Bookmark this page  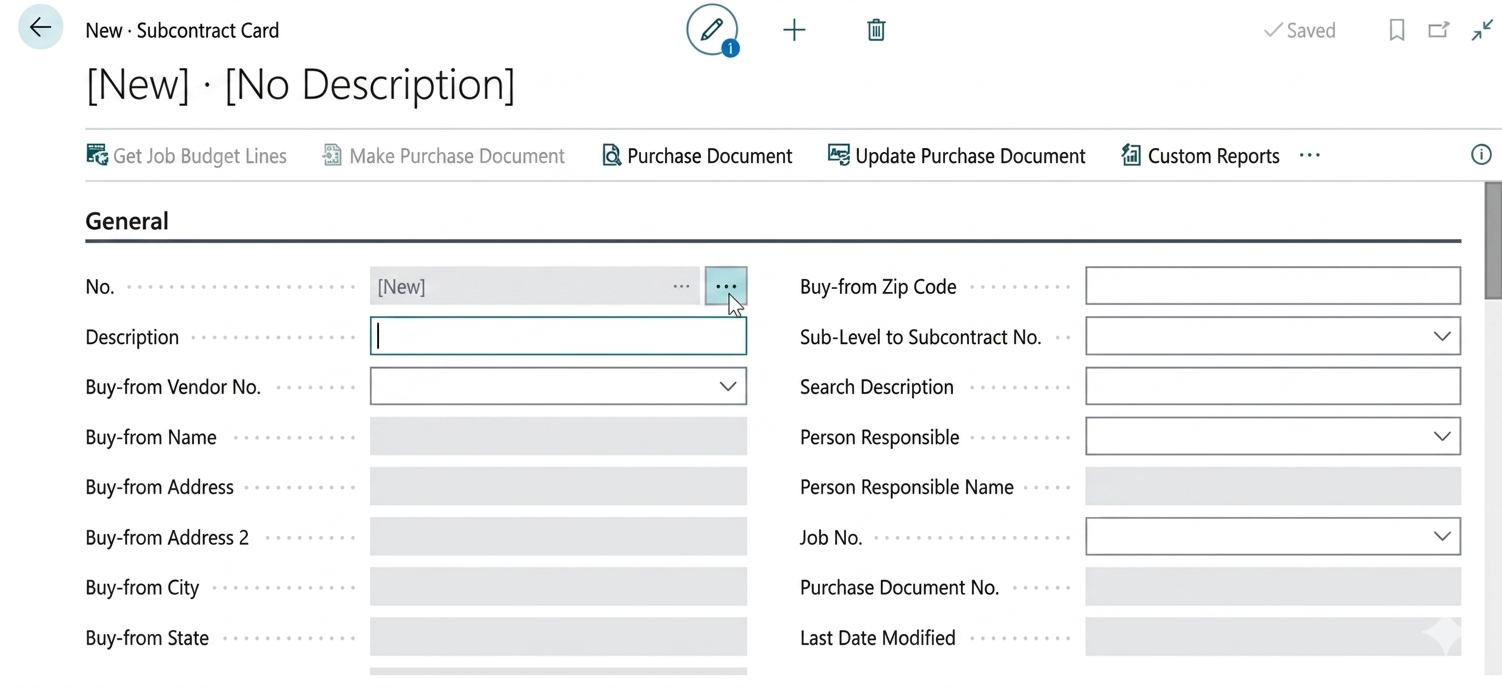1397,30
